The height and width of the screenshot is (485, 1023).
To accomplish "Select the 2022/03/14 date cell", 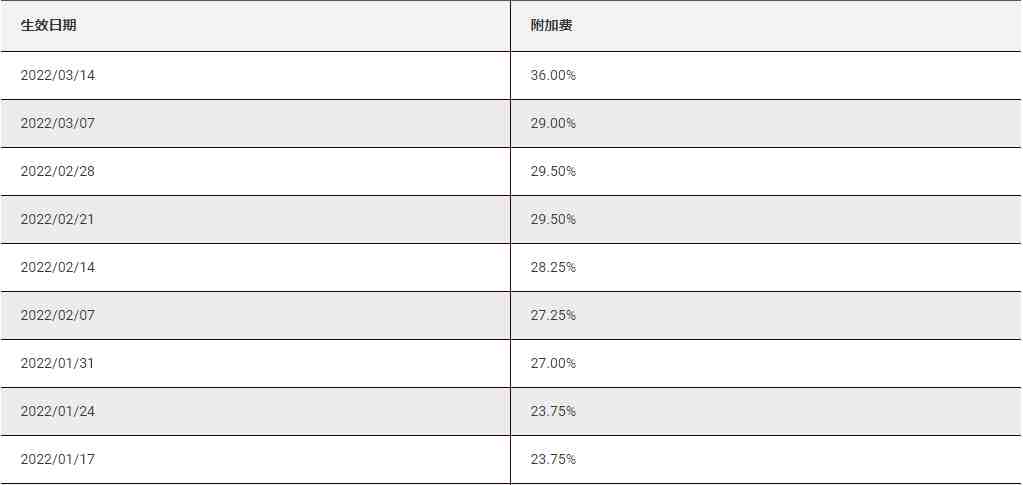I will coord(255,76).
